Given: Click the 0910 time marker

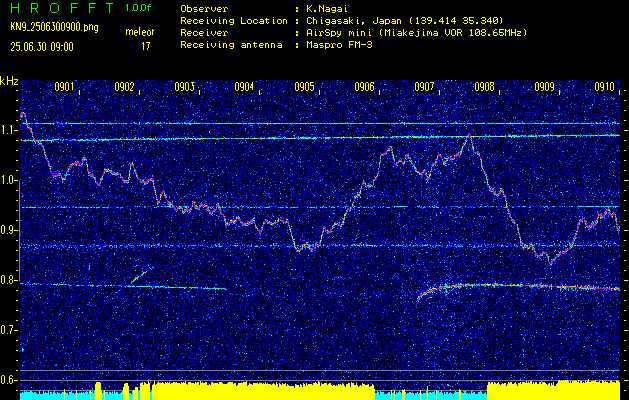Looking at the screenshot, I should tap(605, 87).
